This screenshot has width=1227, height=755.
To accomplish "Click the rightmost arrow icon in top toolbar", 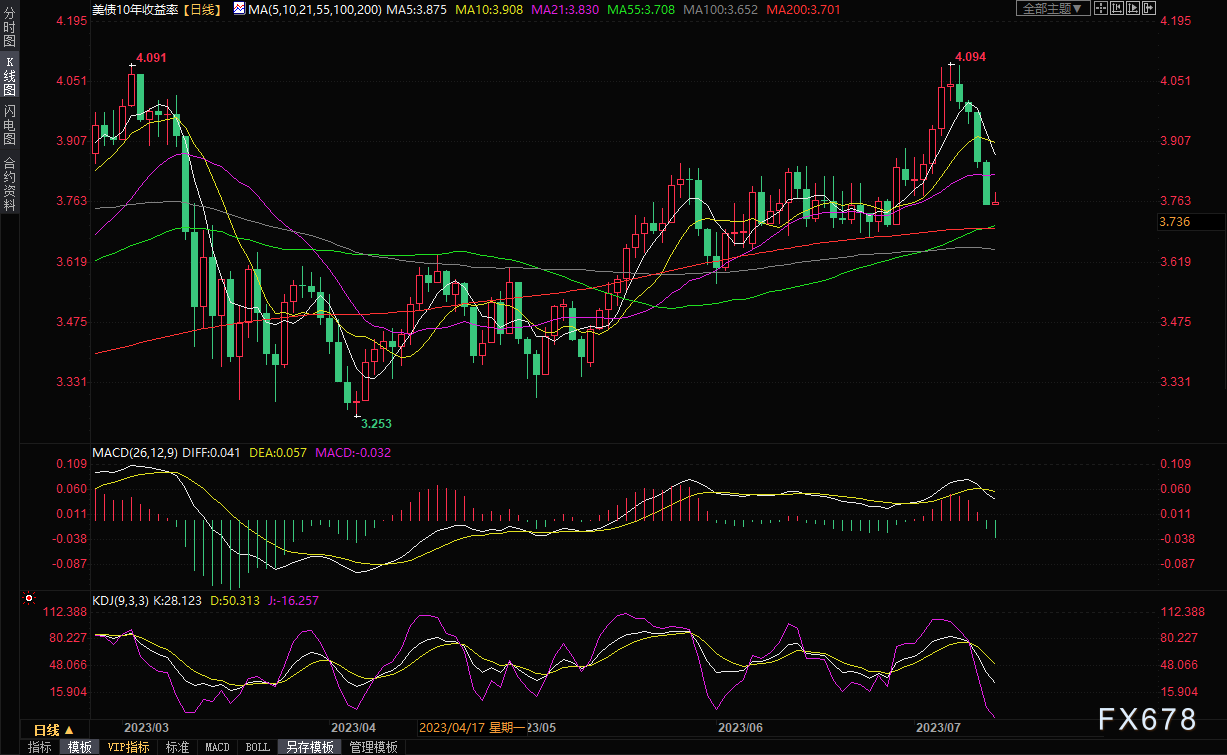I will 1148,8.
